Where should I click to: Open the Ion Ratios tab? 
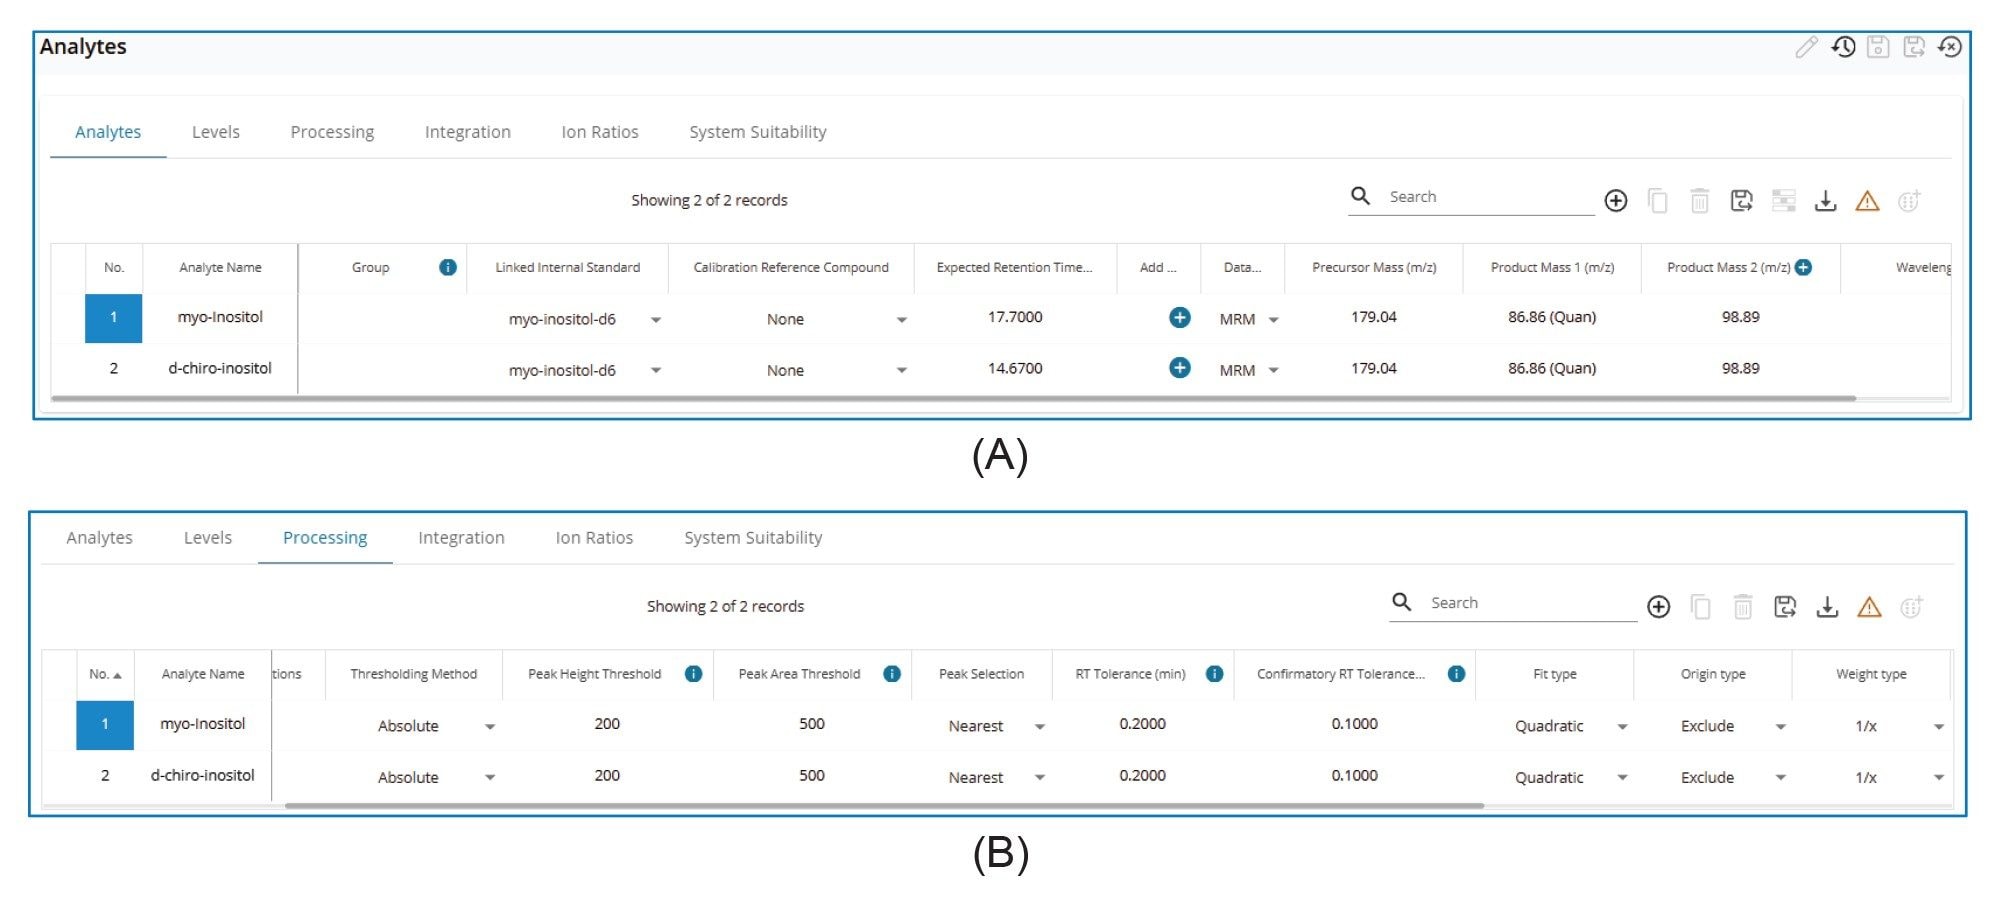[x=600, y=131]
